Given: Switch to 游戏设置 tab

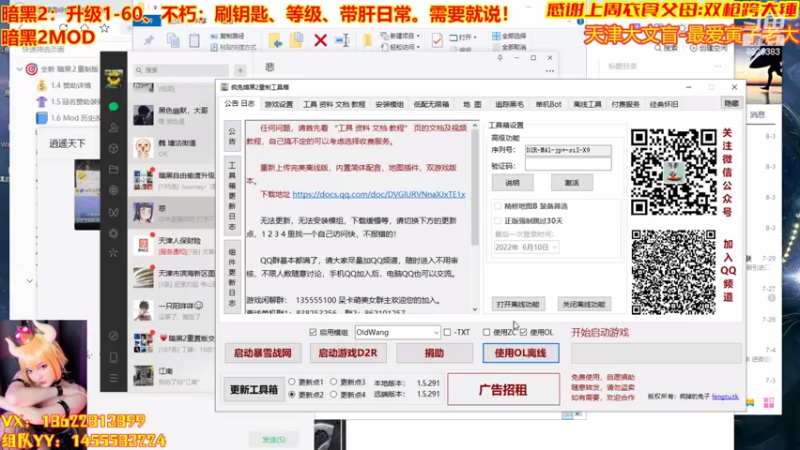Looking at the screenshot, I should click(279, 105).
